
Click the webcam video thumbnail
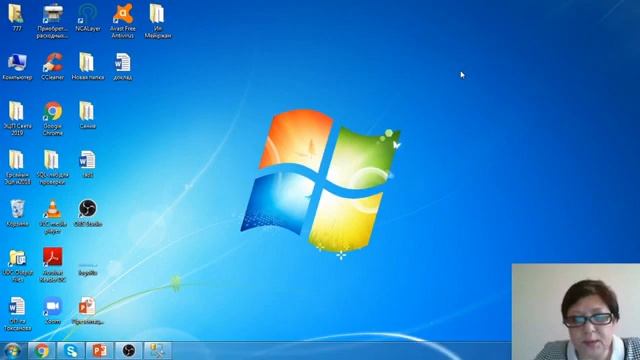[x=576, y=311]
